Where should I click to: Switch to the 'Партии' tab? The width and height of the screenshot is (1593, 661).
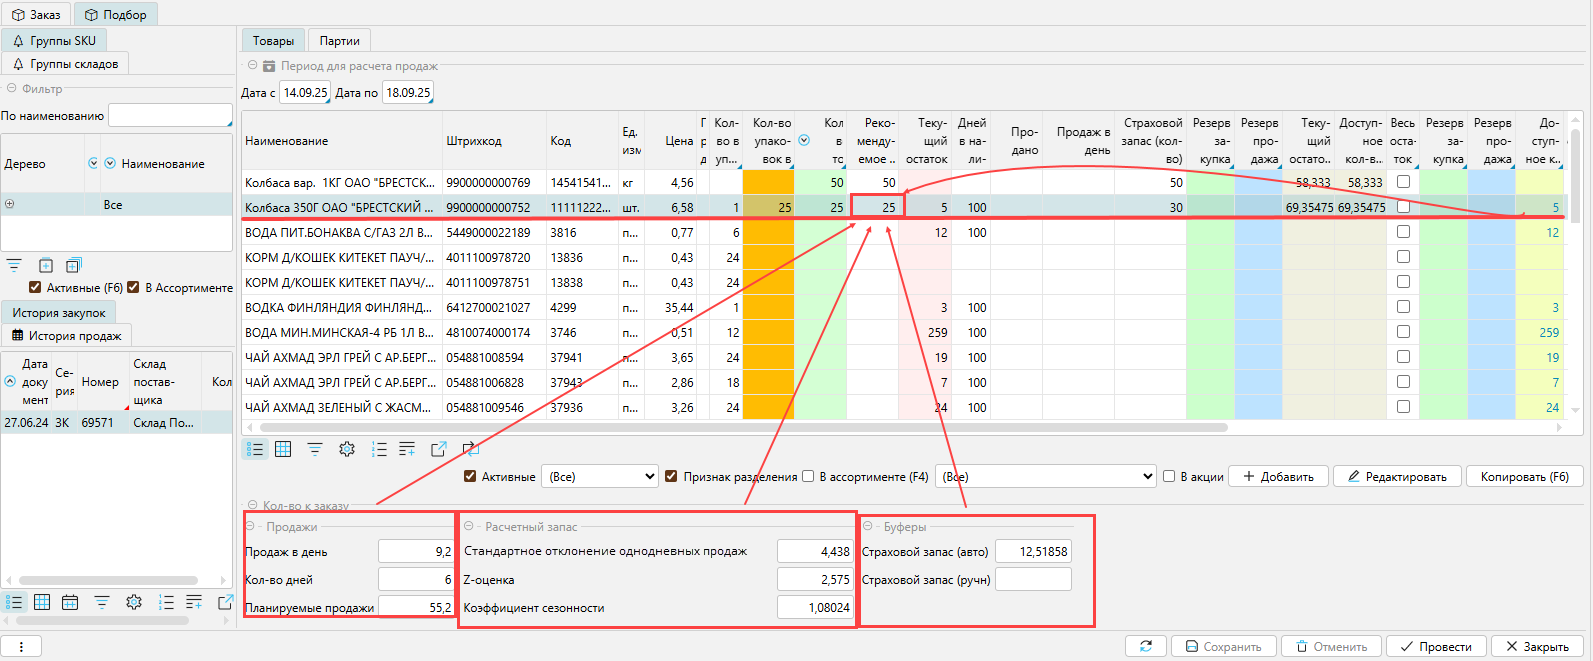[339, 41]
